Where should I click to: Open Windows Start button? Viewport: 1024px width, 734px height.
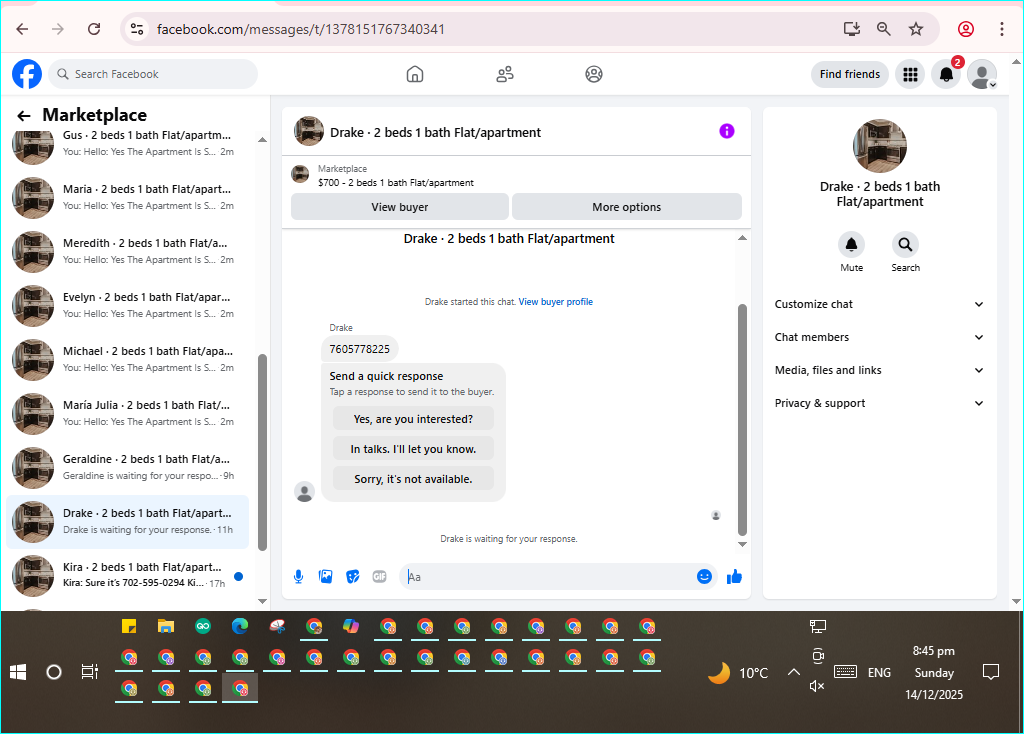18,672
